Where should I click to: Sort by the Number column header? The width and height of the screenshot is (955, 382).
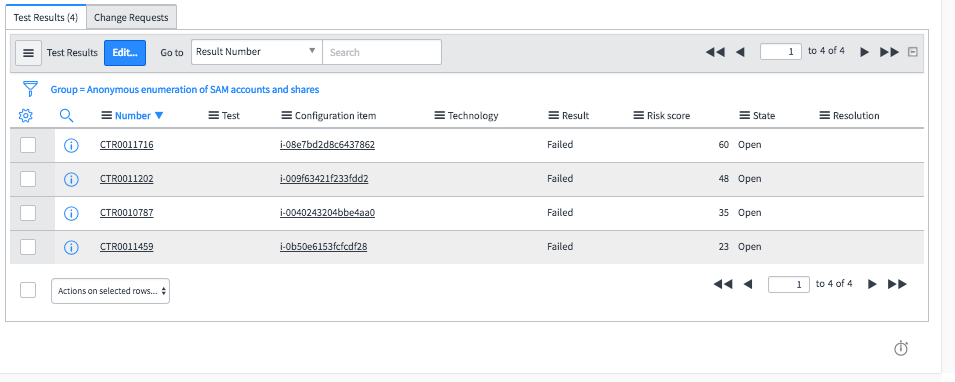[x=133, y=115]
